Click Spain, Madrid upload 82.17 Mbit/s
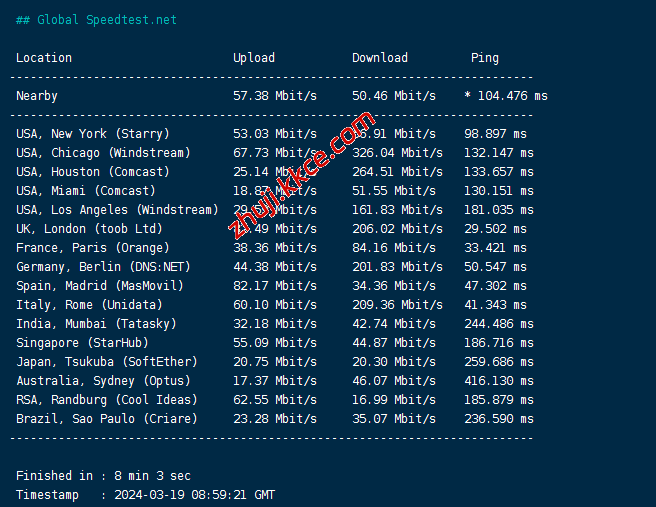 pos(275,286)
